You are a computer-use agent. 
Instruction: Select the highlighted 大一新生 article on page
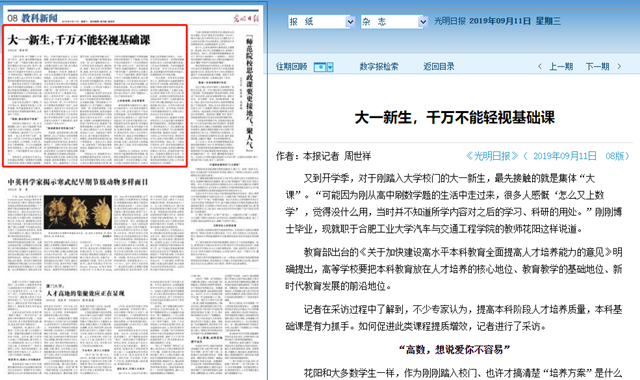point(95,96)
